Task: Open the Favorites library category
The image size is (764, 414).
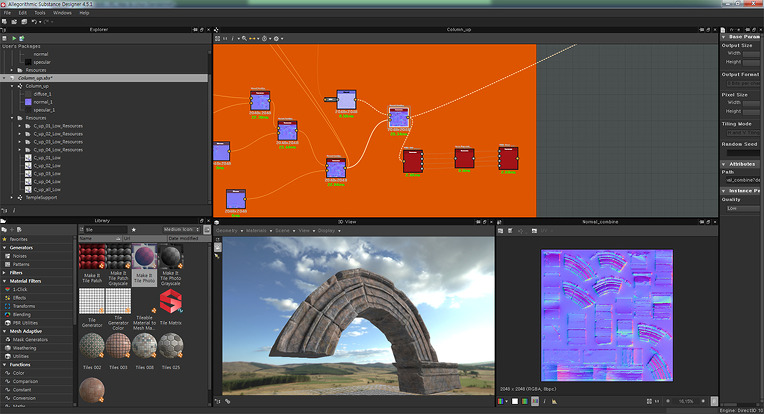Action: (x=19, y=239)
